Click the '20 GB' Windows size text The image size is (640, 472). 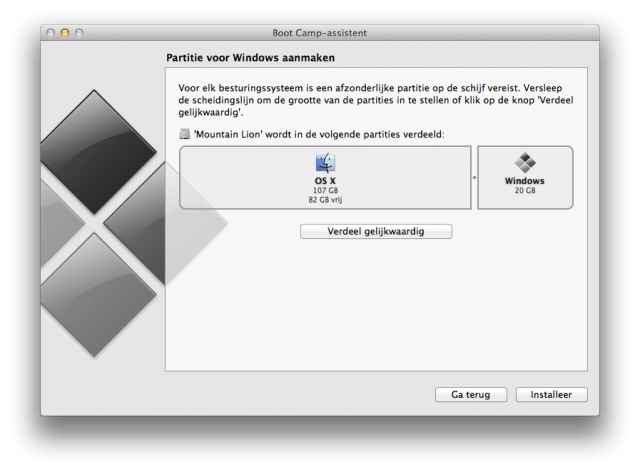(x=525, y=190)
